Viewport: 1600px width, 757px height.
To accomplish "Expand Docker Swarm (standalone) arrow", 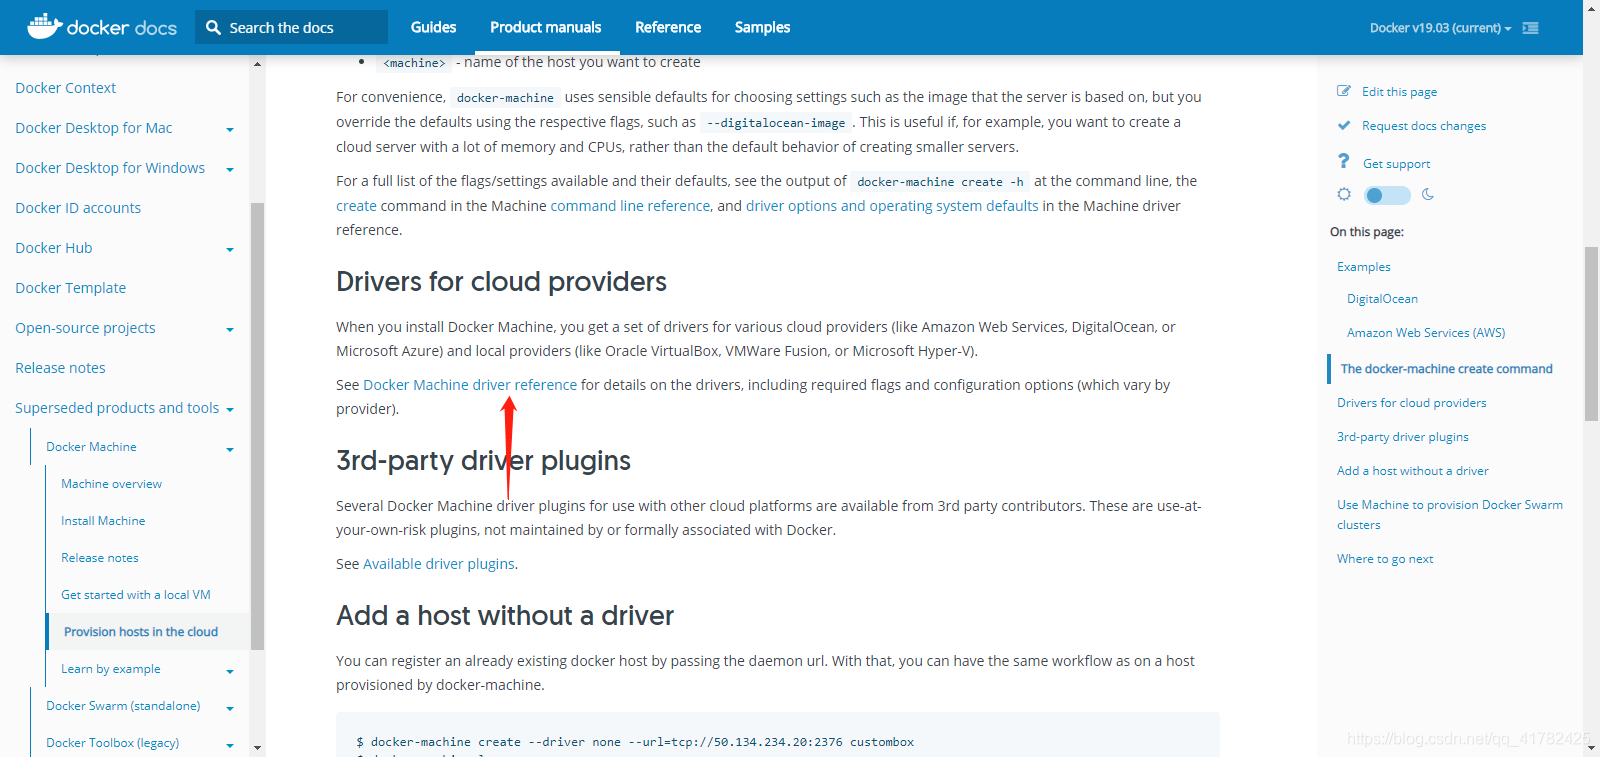I will click(x=230, y=708).
